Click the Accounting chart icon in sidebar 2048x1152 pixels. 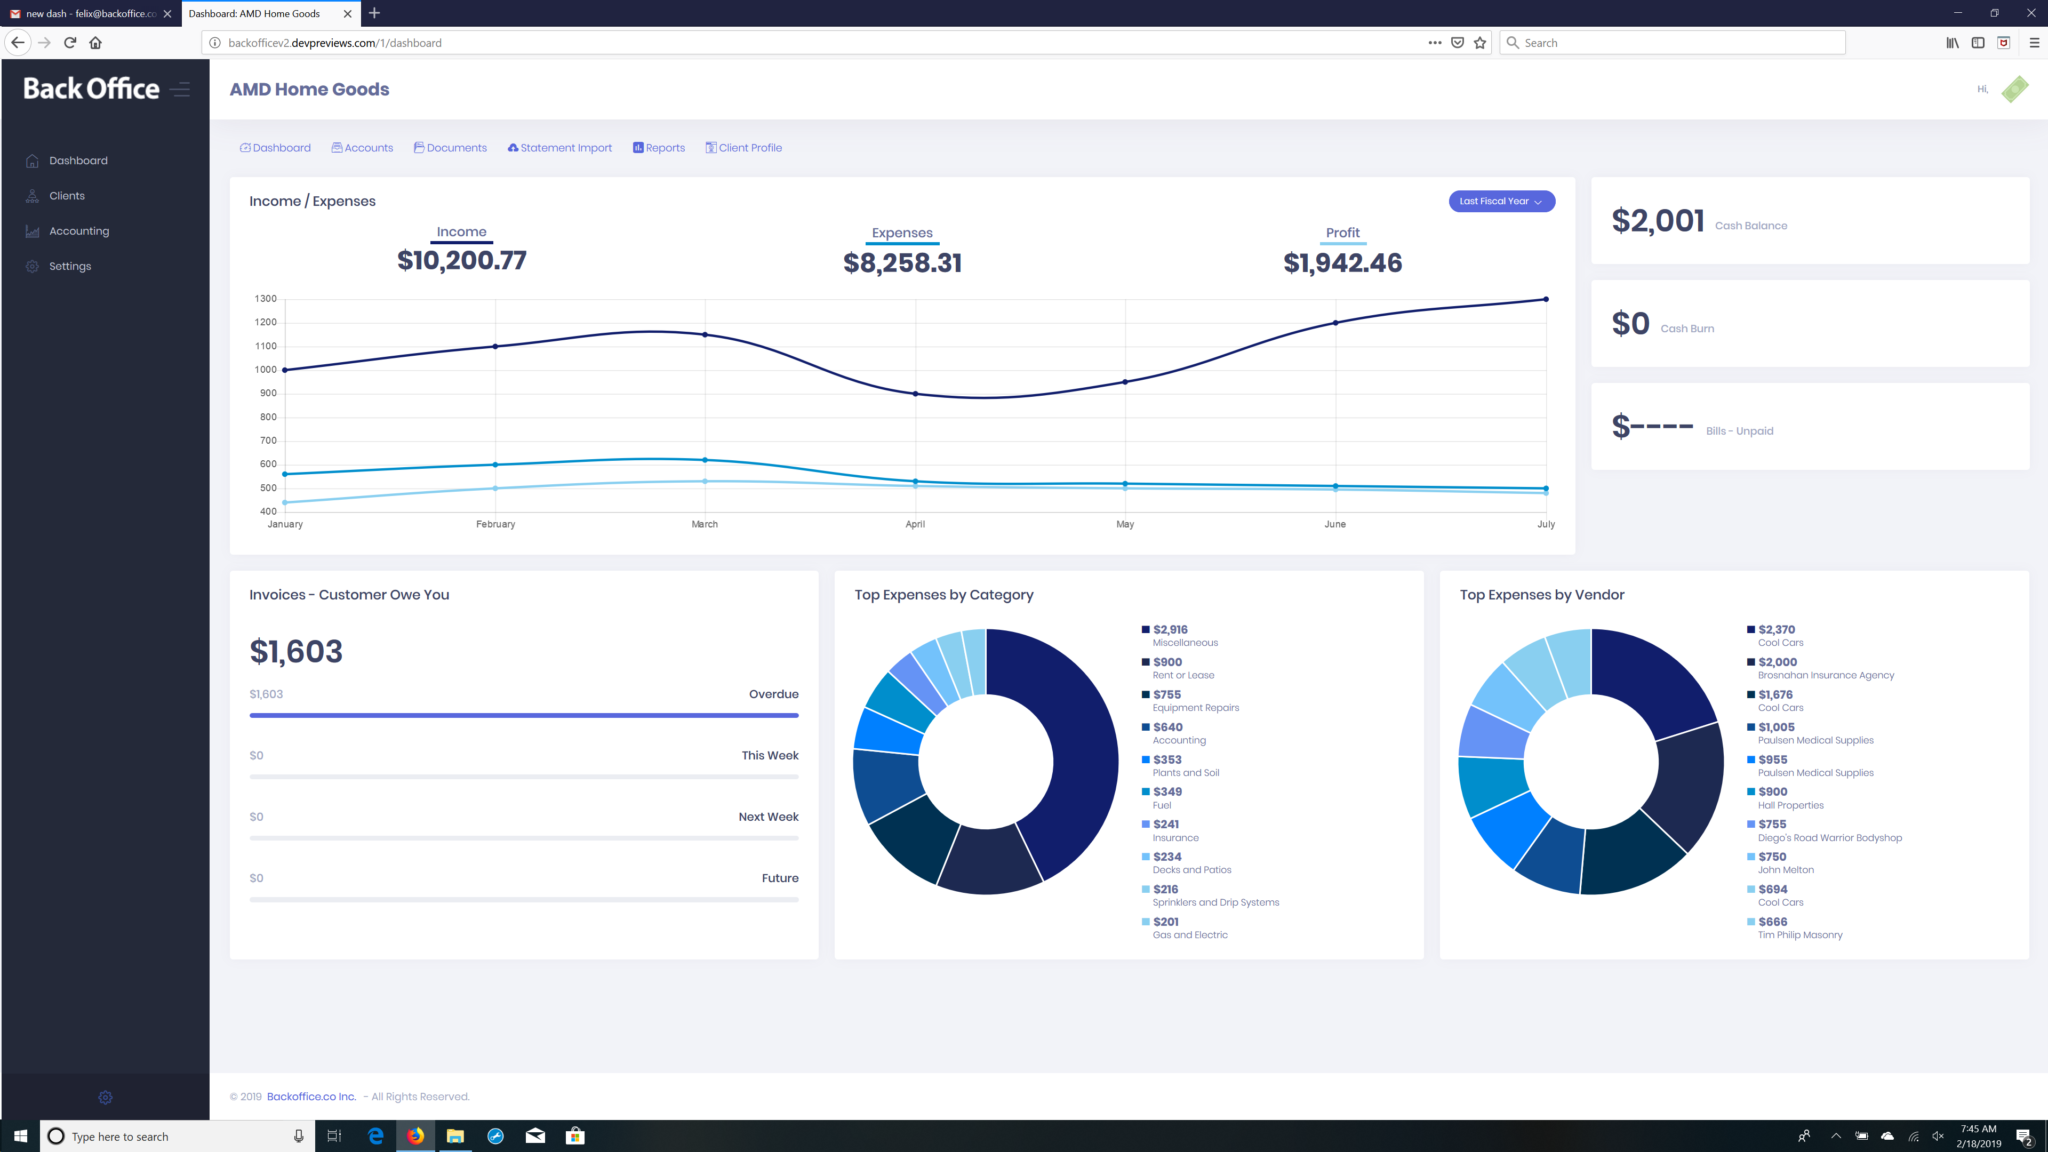click(32, 231)
